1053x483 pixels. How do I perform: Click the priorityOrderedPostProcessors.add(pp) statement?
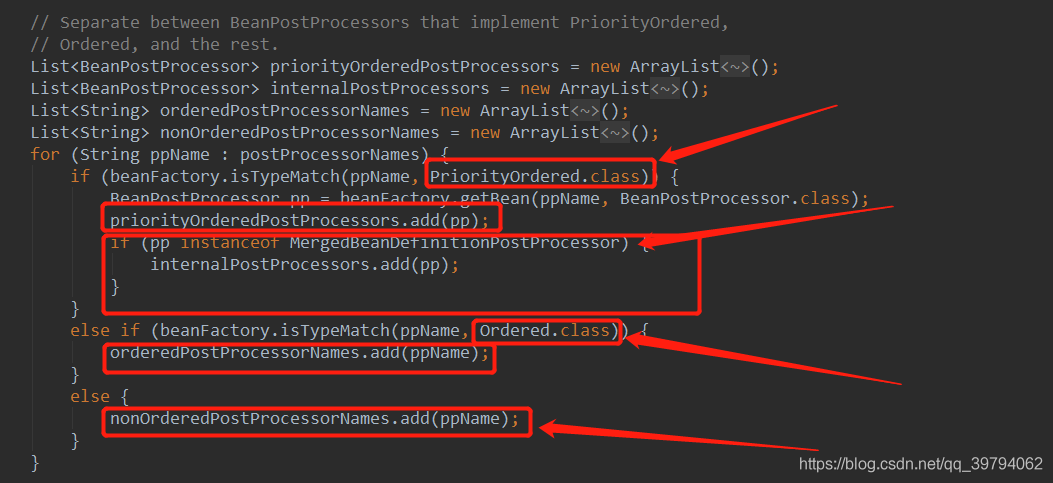(x=300, y=221)
